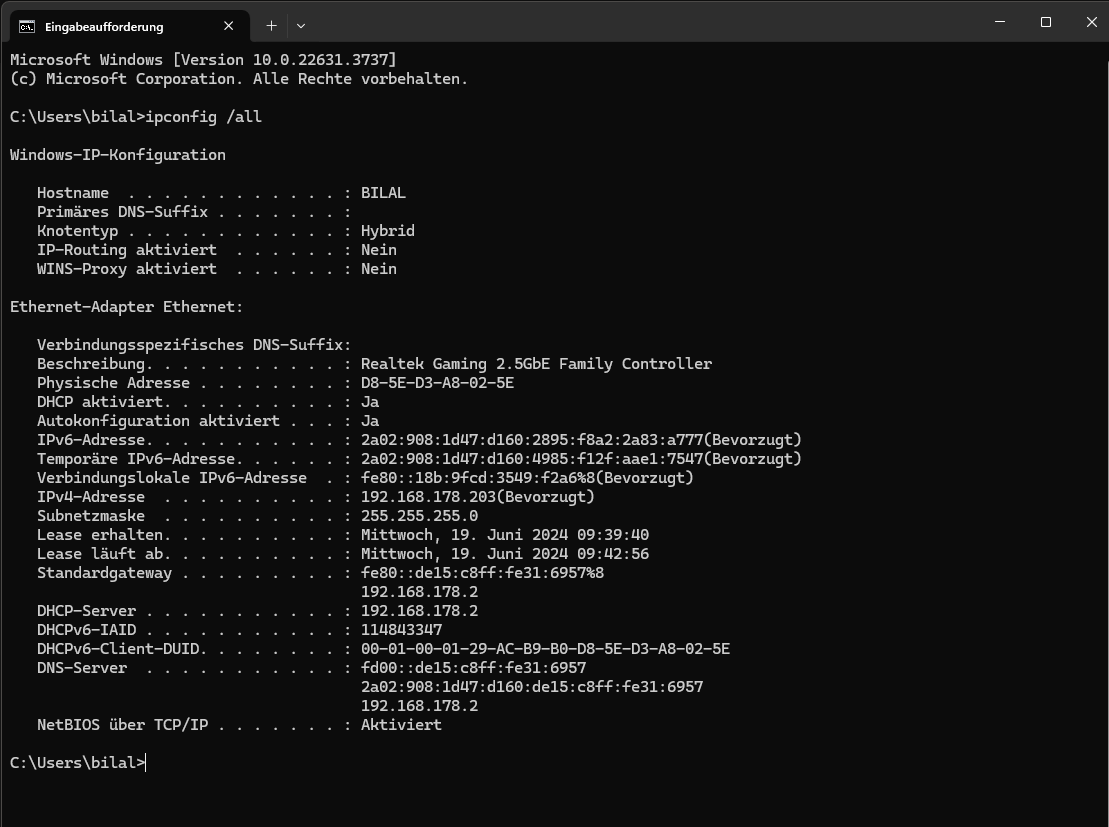Click the physical address D8-5E-D3-A8-02-5E
Screen dimensions: 1109x827
coord(437,383)
